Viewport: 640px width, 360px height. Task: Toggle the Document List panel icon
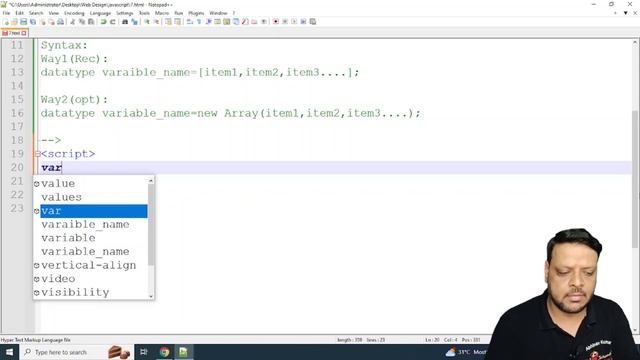coord(236,22)
